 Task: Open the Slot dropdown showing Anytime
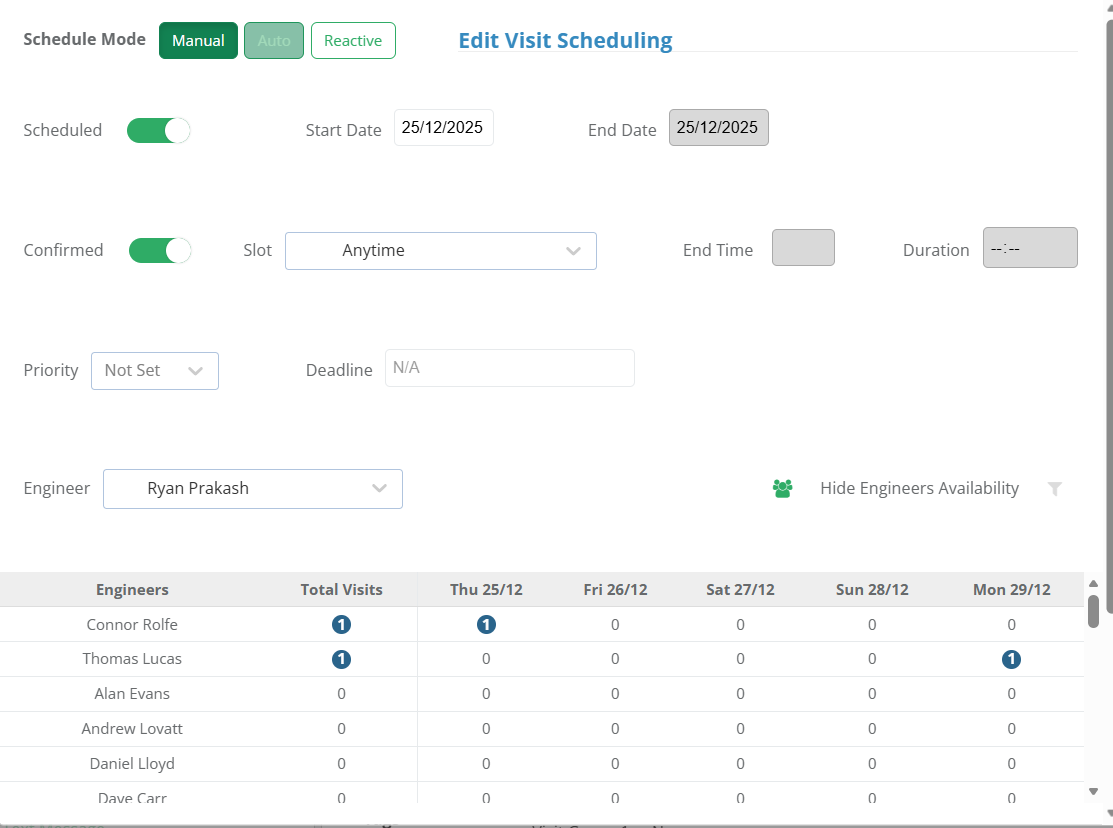pos(441,251)
